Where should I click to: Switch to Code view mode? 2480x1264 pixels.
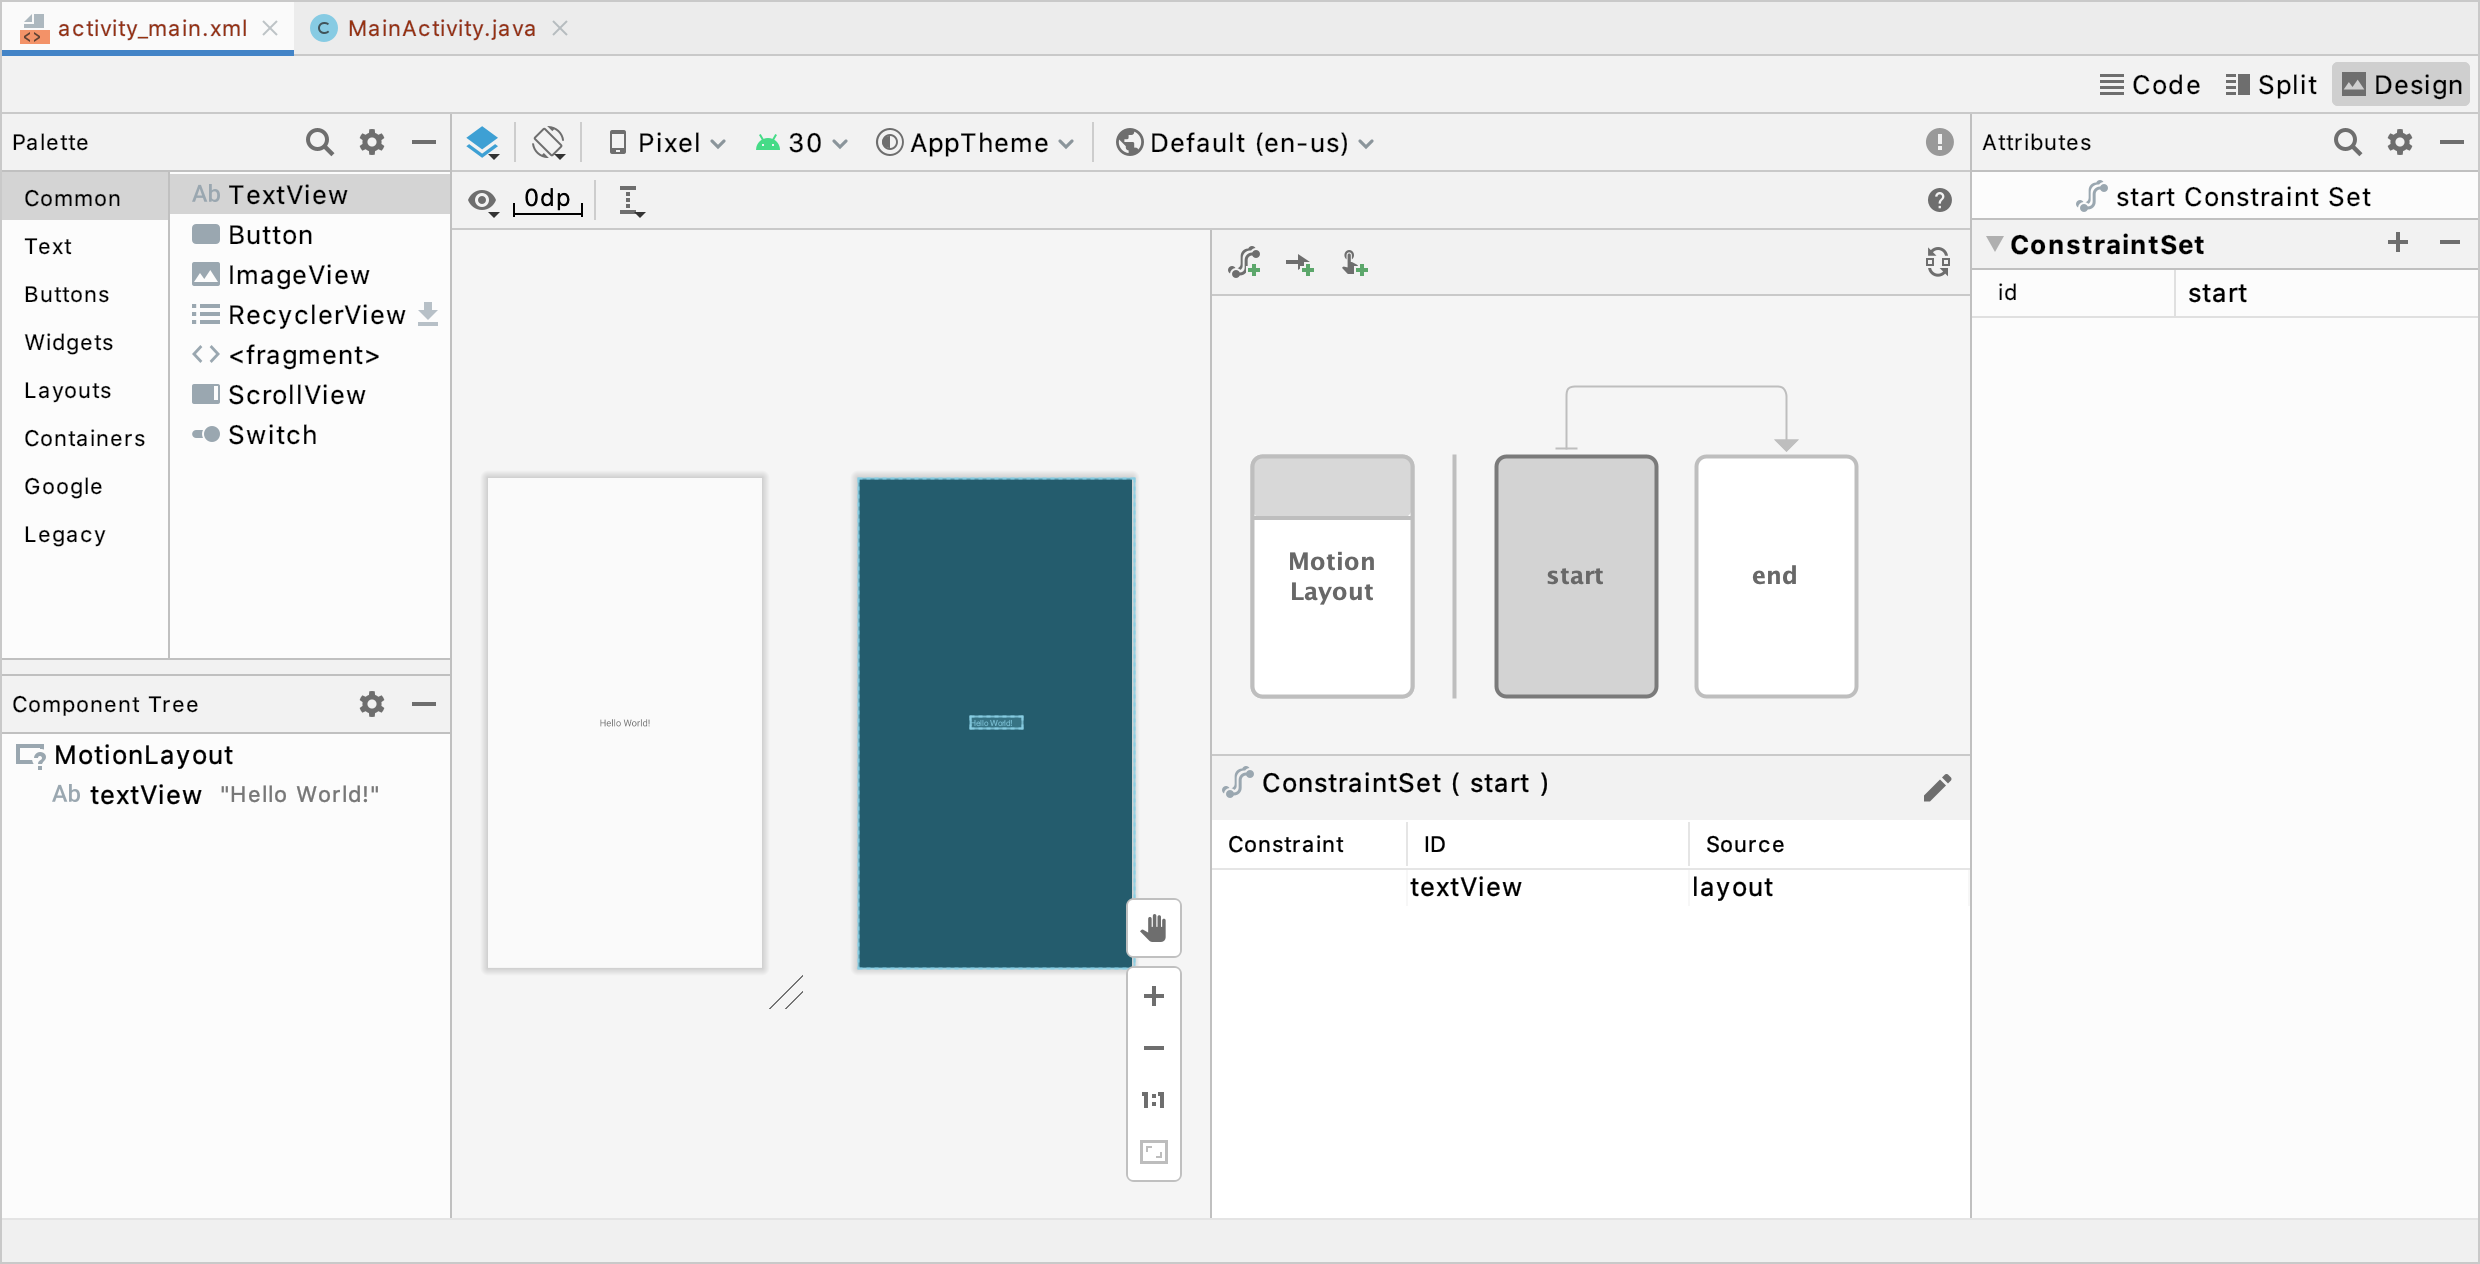2150,85
